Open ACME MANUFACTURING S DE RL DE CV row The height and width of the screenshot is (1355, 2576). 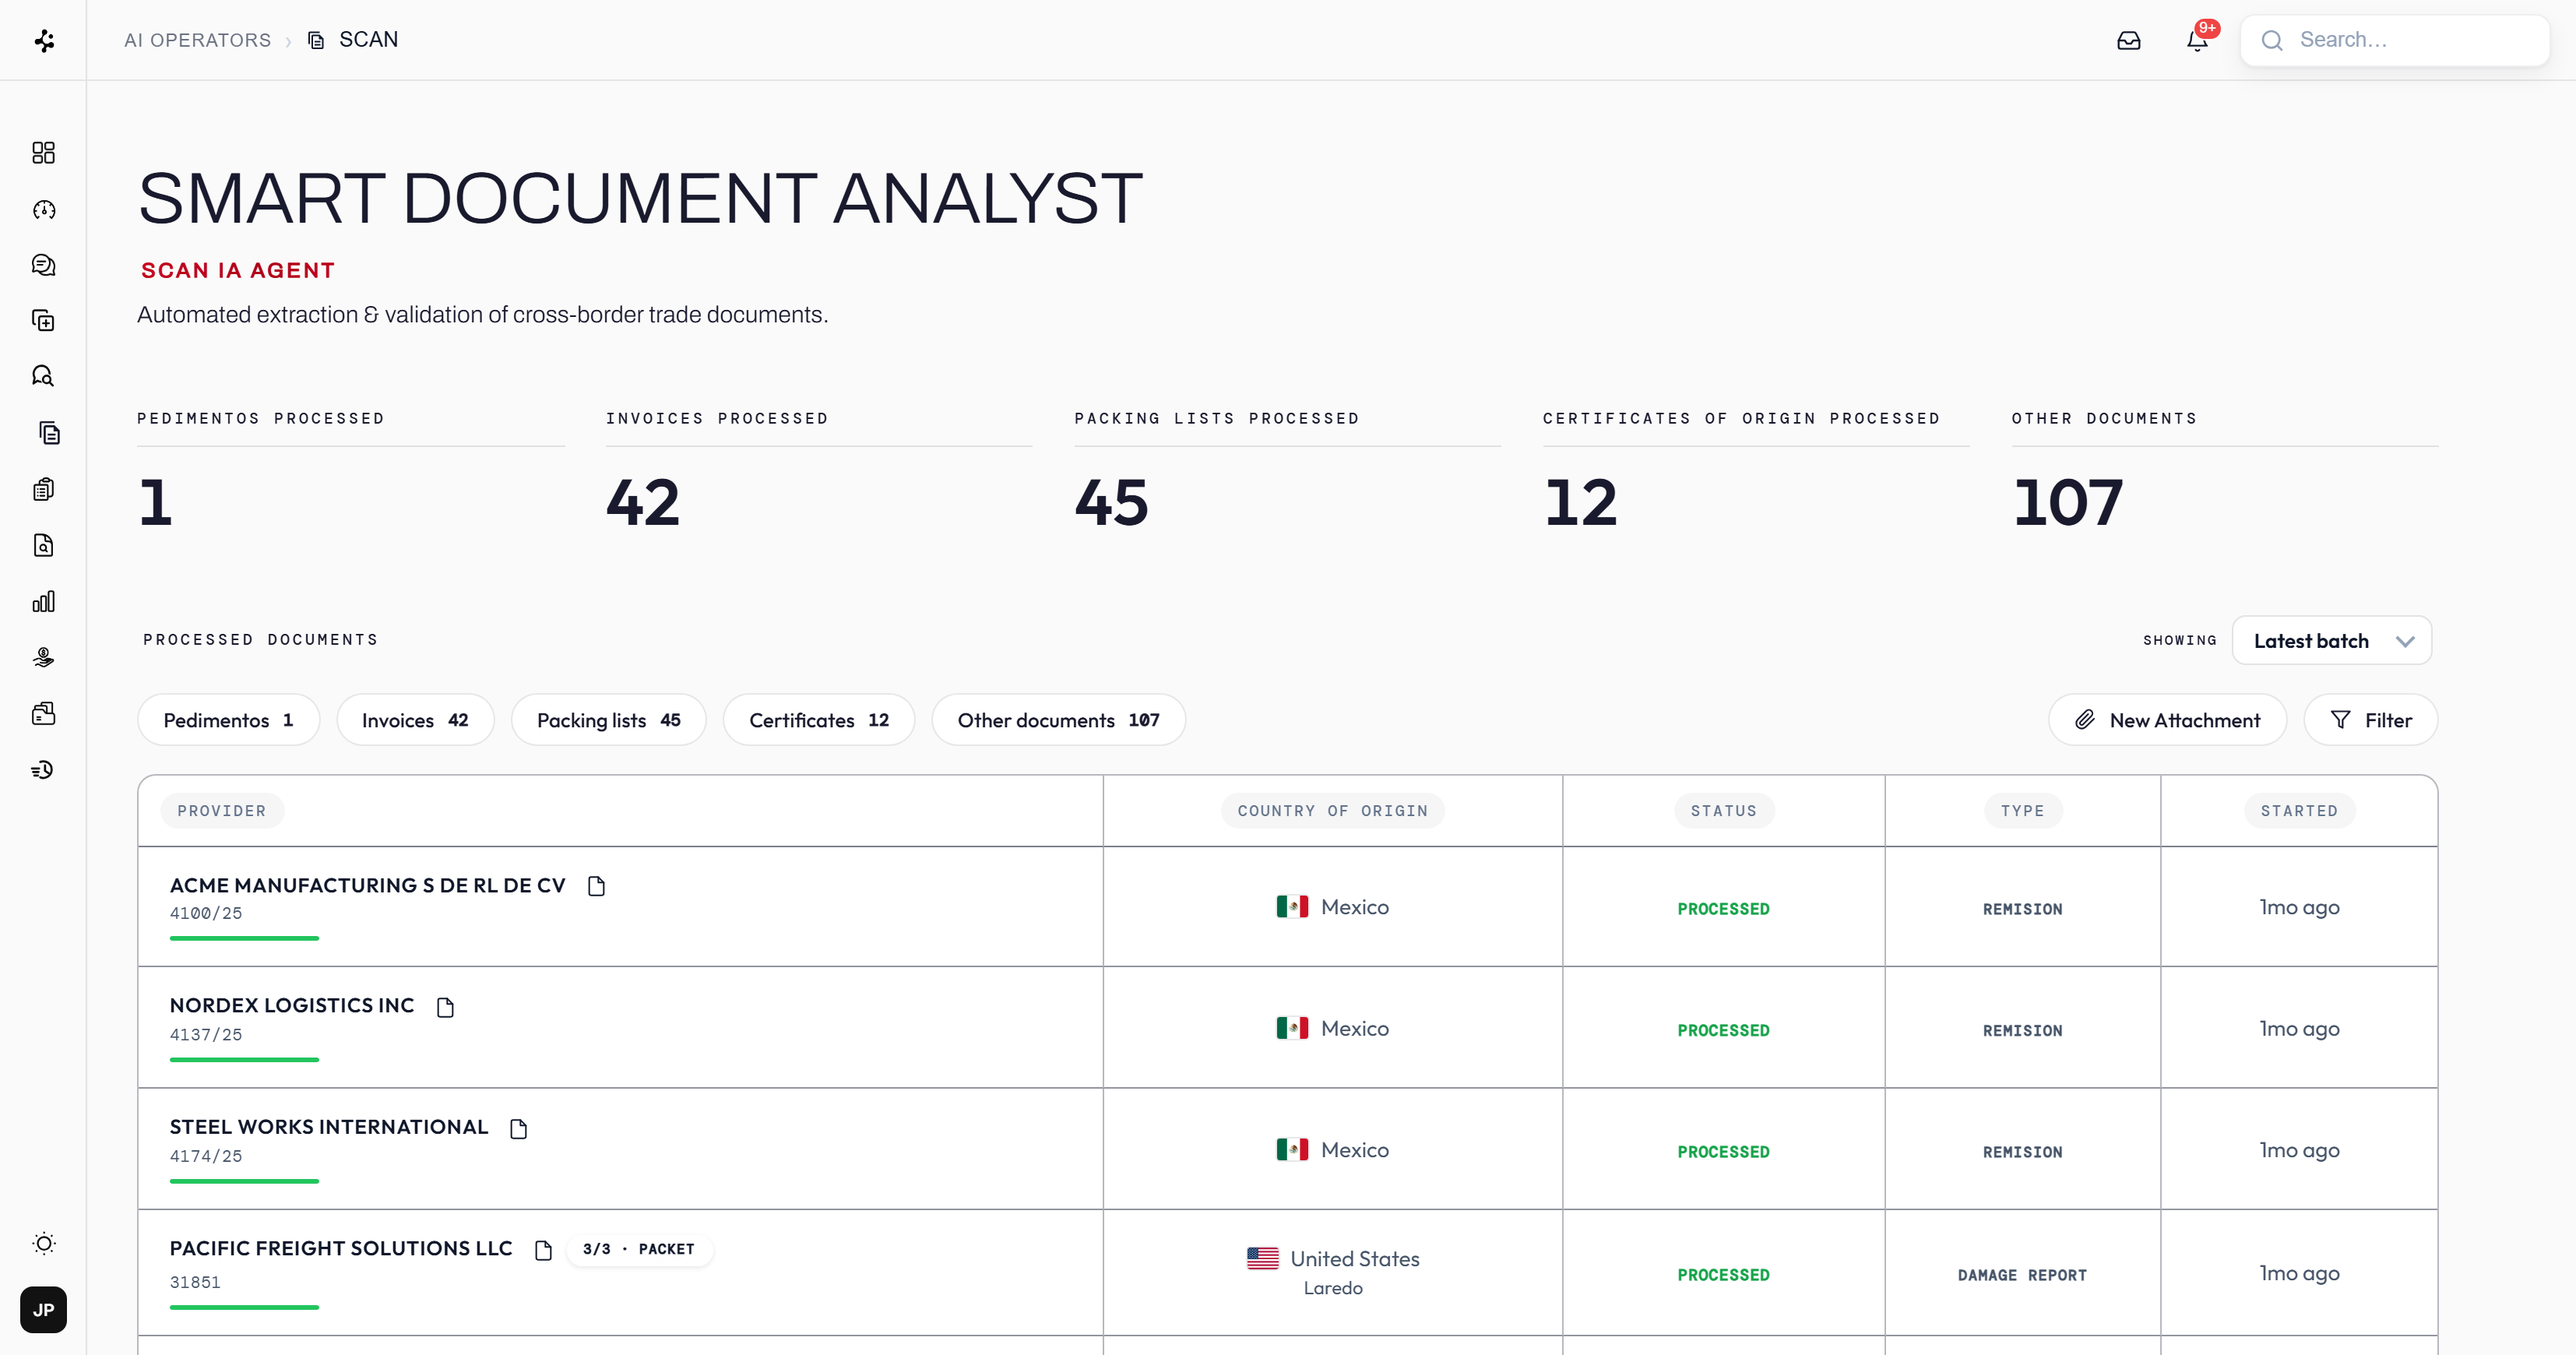(1287, 906)
